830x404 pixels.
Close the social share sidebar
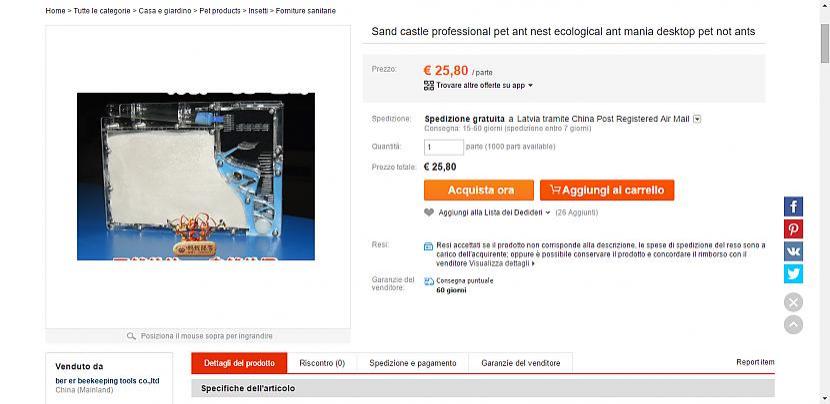[x=793, y=303]
